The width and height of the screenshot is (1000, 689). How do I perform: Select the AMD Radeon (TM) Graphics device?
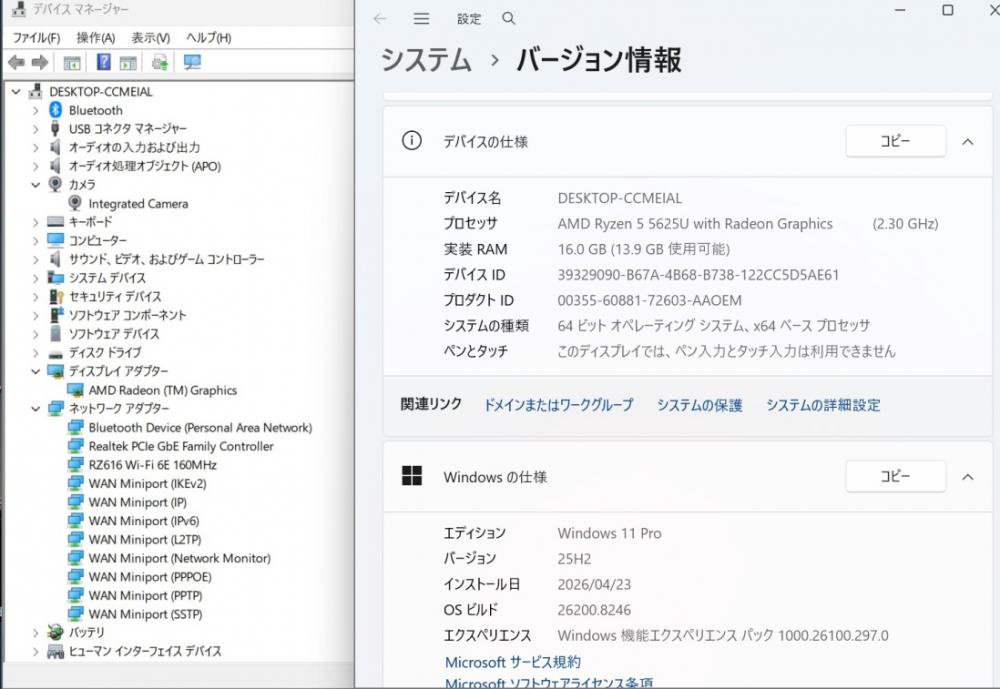(x=162, y=390)
